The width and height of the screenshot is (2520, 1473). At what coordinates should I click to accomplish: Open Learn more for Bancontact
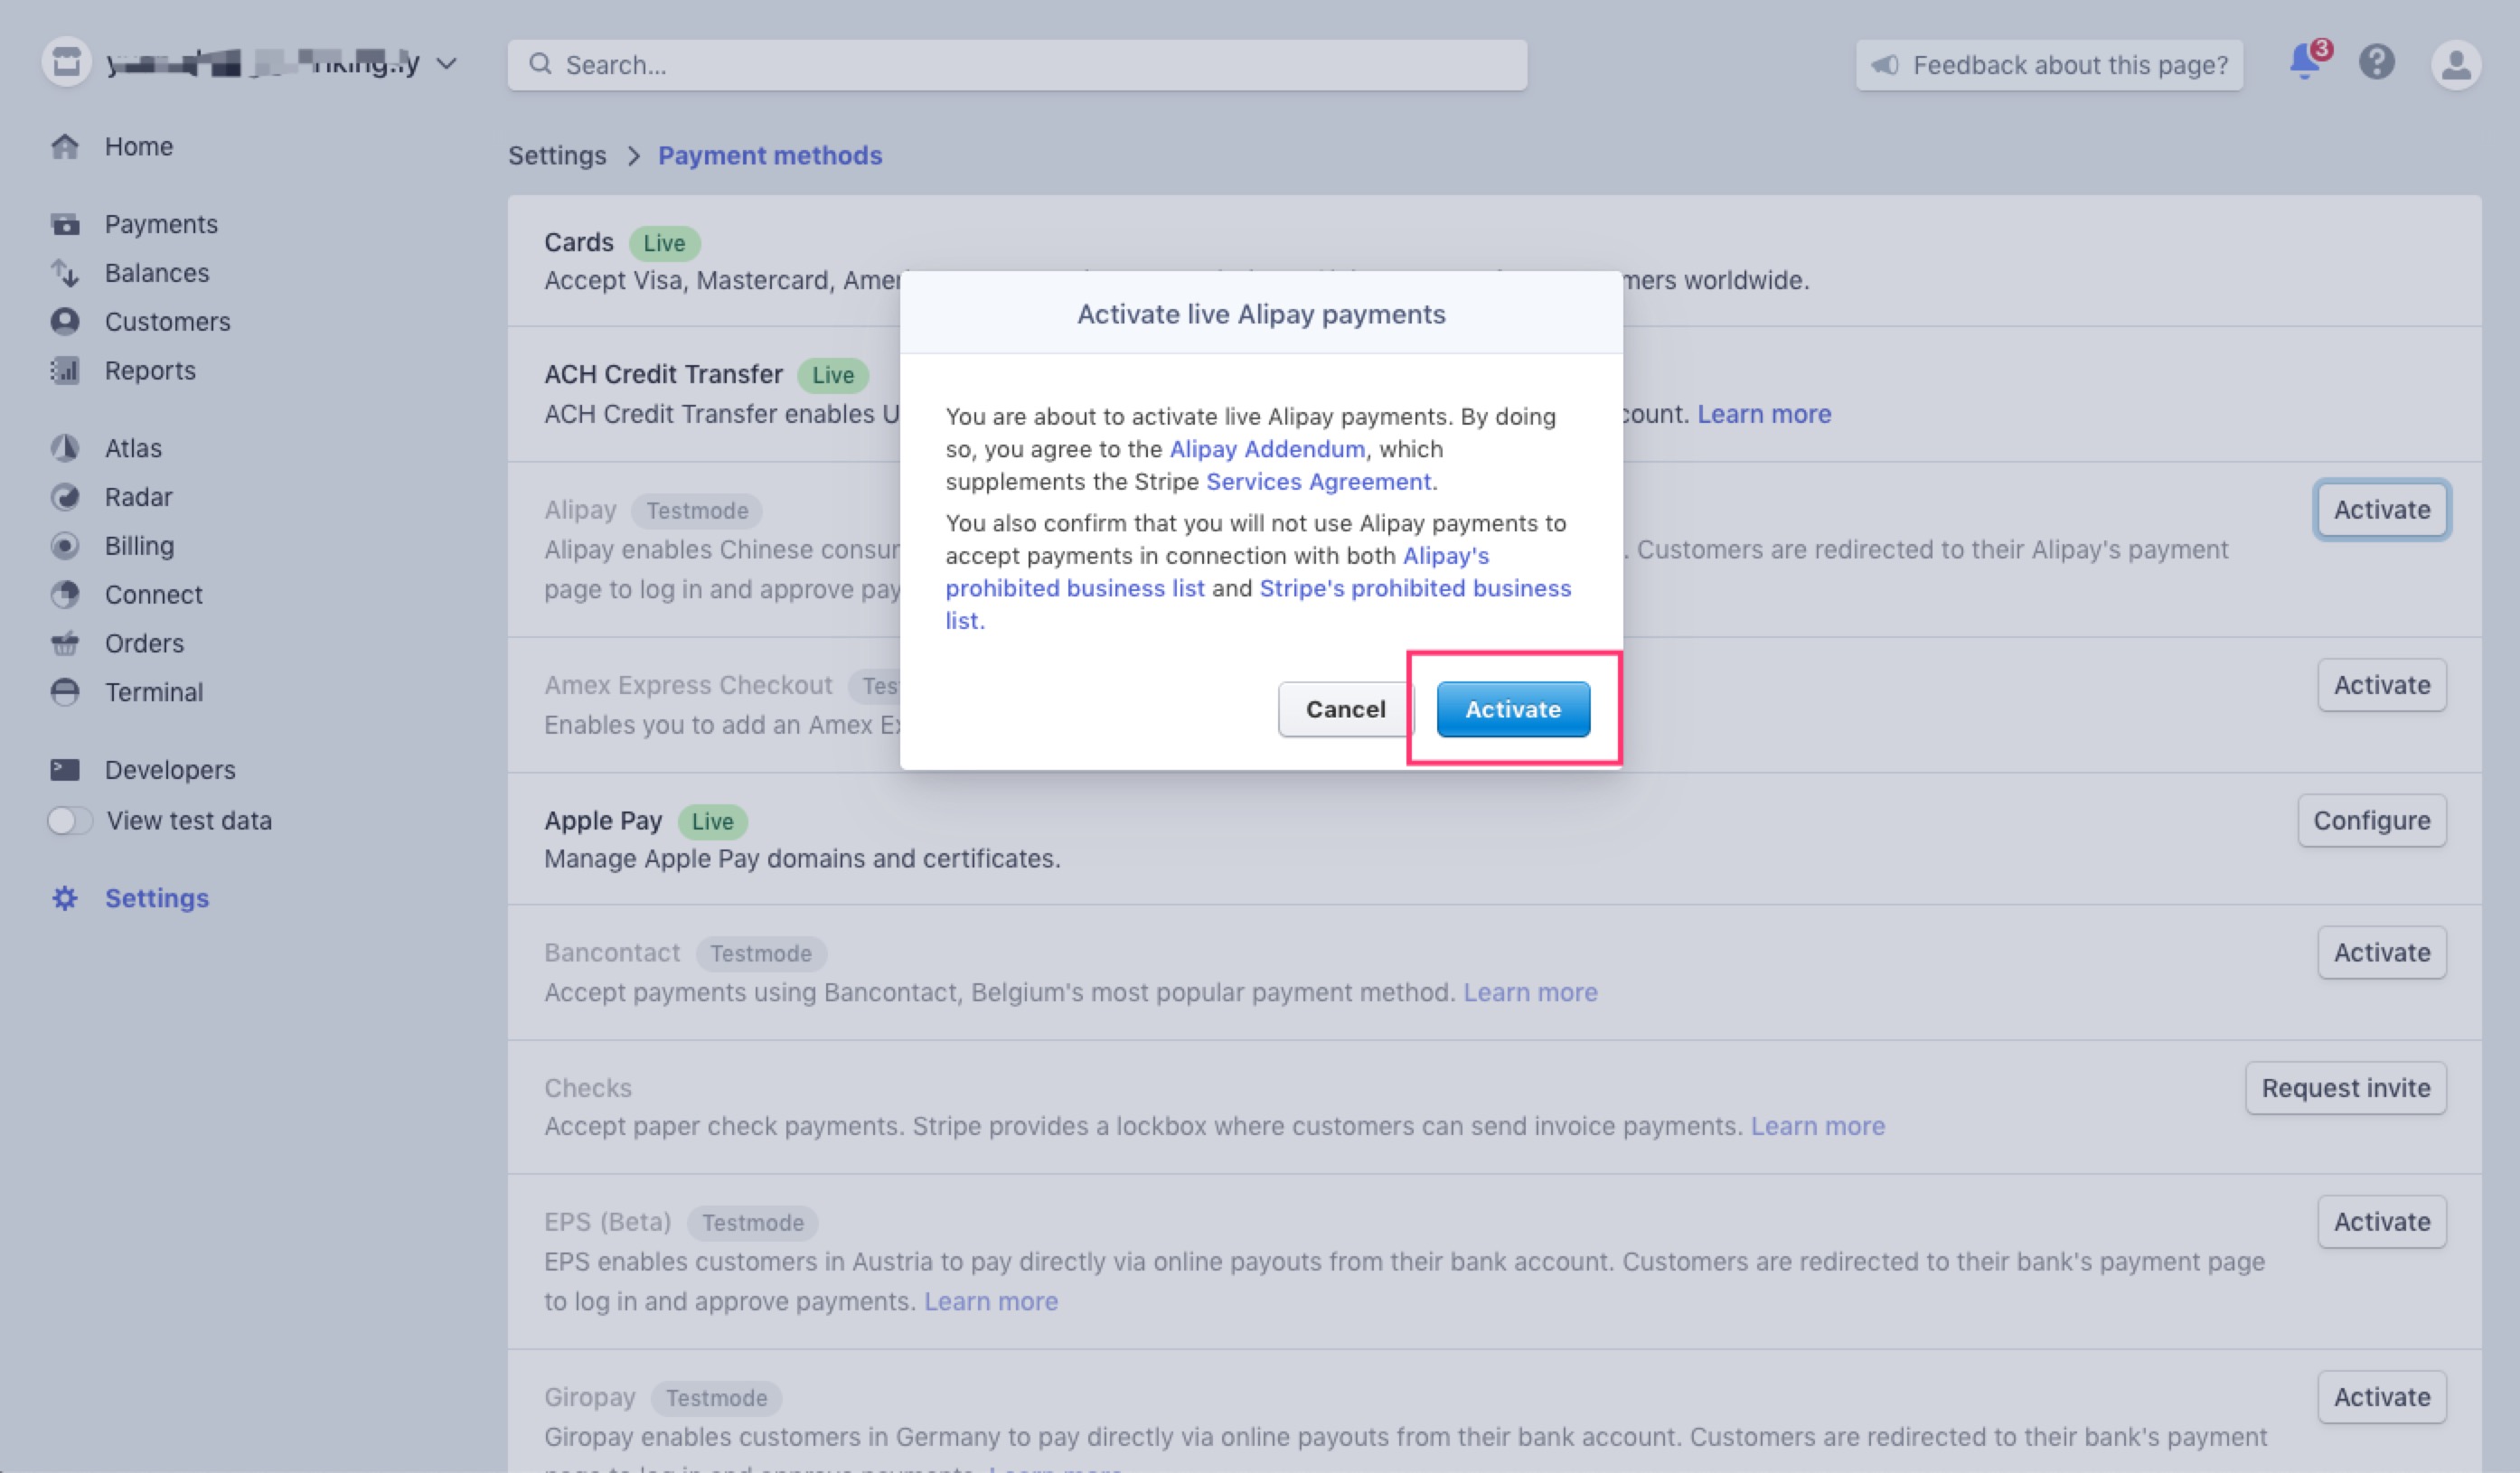(x=1530, y=992)
